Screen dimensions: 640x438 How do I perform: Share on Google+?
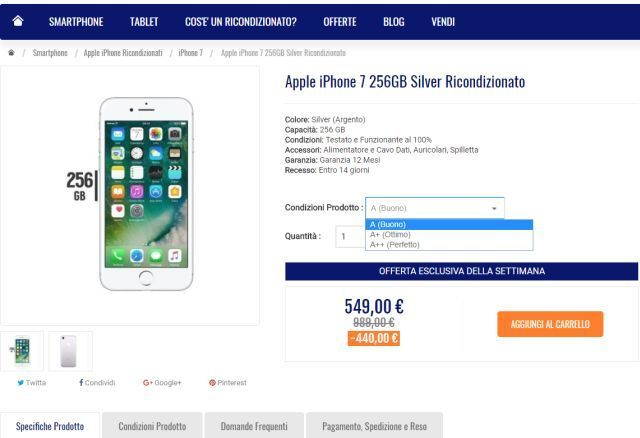click(162, 382)
